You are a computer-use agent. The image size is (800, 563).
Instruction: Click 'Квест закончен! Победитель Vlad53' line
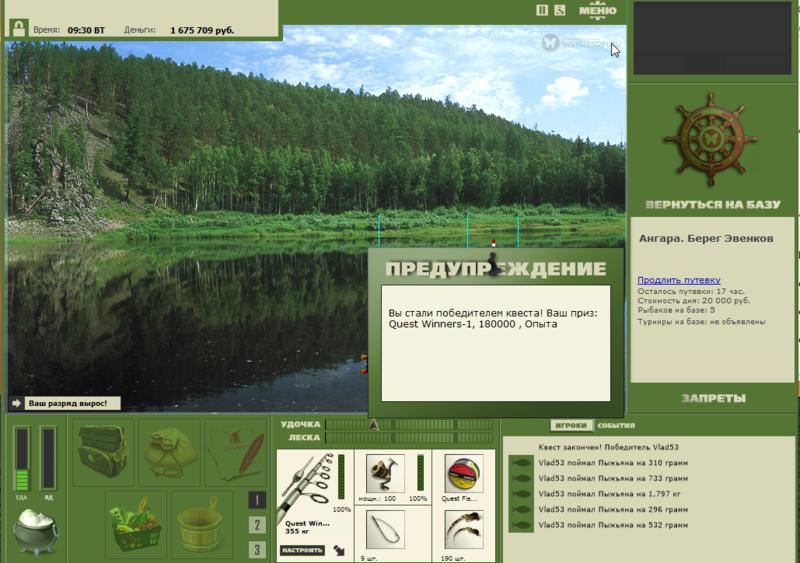[608, 447]
